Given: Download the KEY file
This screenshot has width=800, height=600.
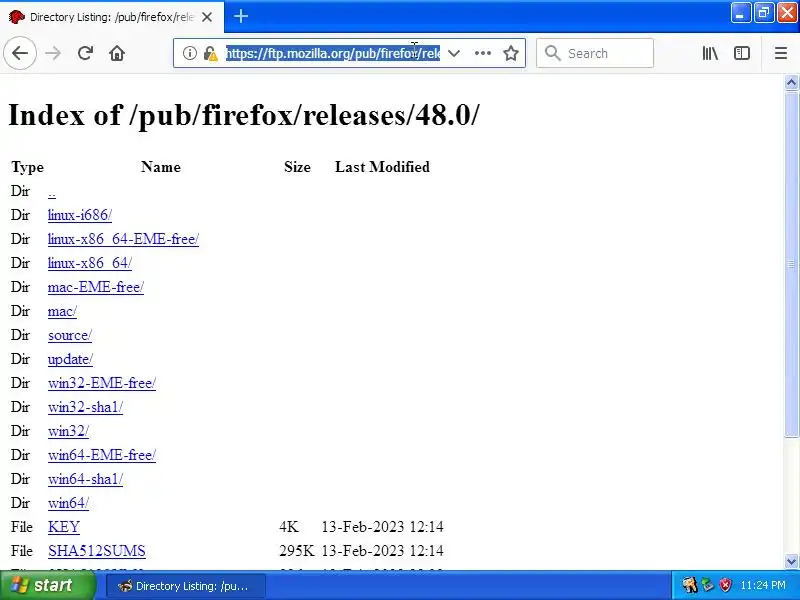Looking at the screenshot, I should coord(64,527).
